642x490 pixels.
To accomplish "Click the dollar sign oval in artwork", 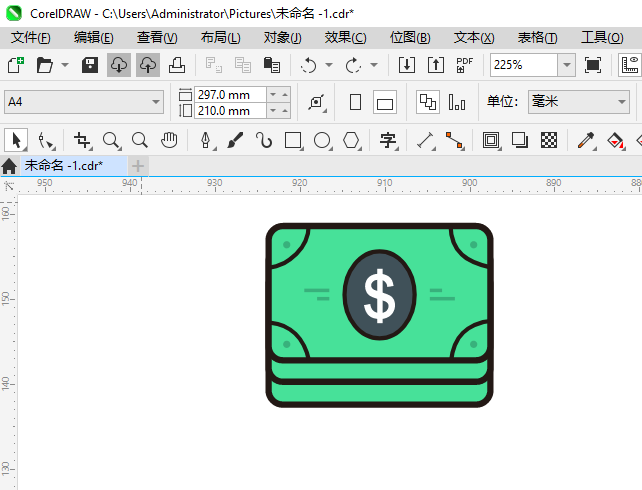I will pyautogui.click(x=380, y=295).
